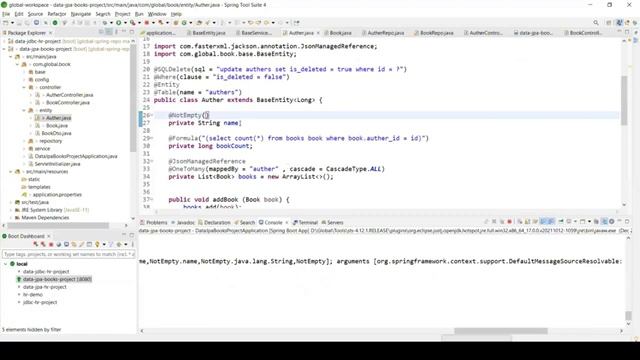Open the Servers tab
This screenshot has height=360, width=640.
point(332,222)
